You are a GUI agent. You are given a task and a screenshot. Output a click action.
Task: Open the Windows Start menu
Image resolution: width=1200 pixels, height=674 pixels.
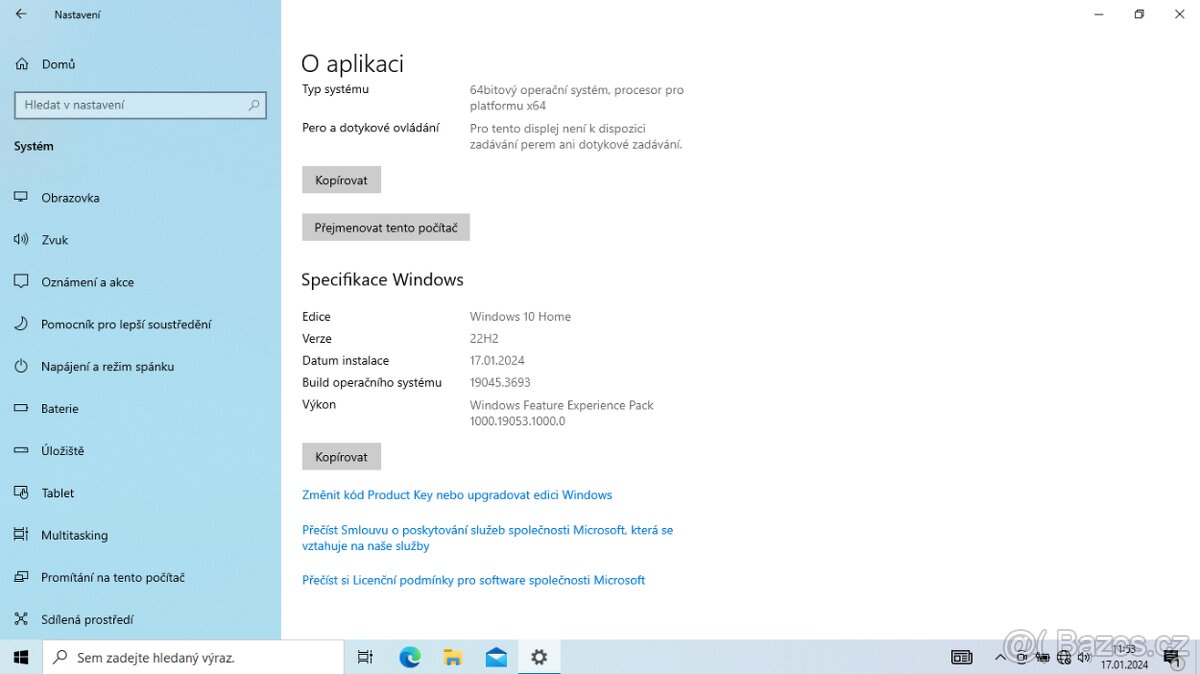pos(21,657)
